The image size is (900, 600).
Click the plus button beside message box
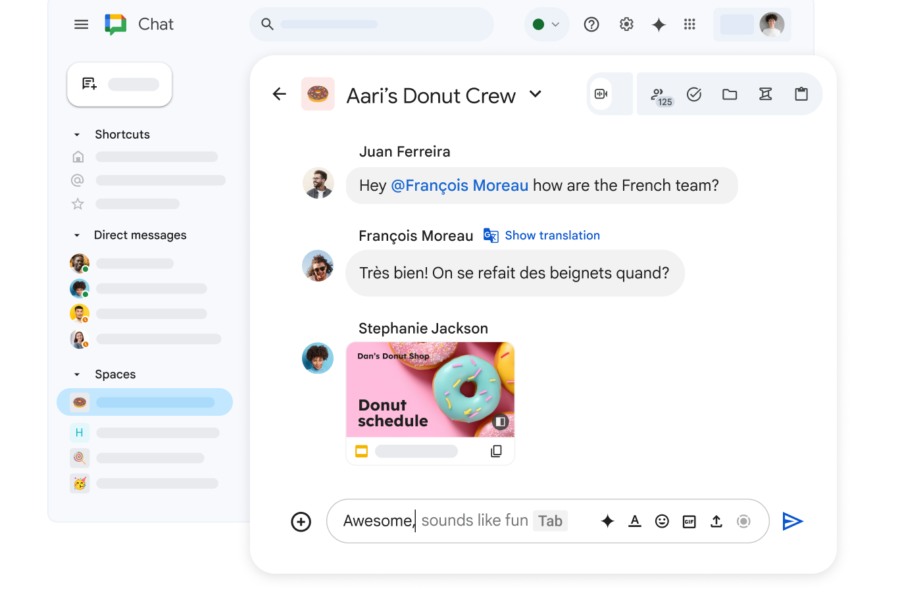pyautogui.click(x=301, y=521)
